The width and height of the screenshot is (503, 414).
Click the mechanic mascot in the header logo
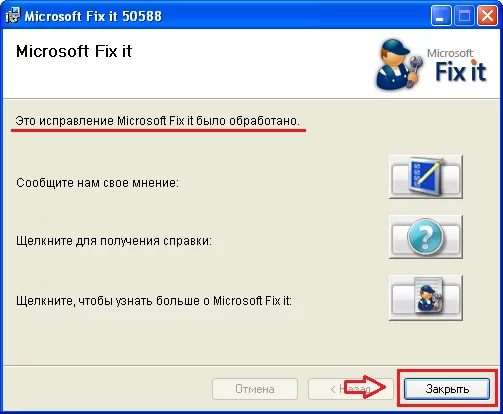pos(398,65)
